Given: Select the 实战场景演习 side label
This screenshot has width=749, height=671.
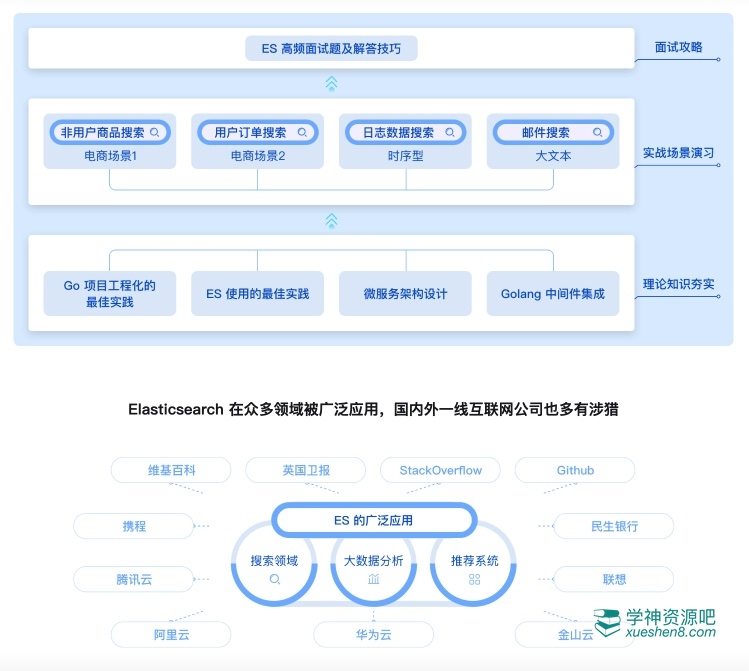Looking at the screenshot, I should 678,153.
